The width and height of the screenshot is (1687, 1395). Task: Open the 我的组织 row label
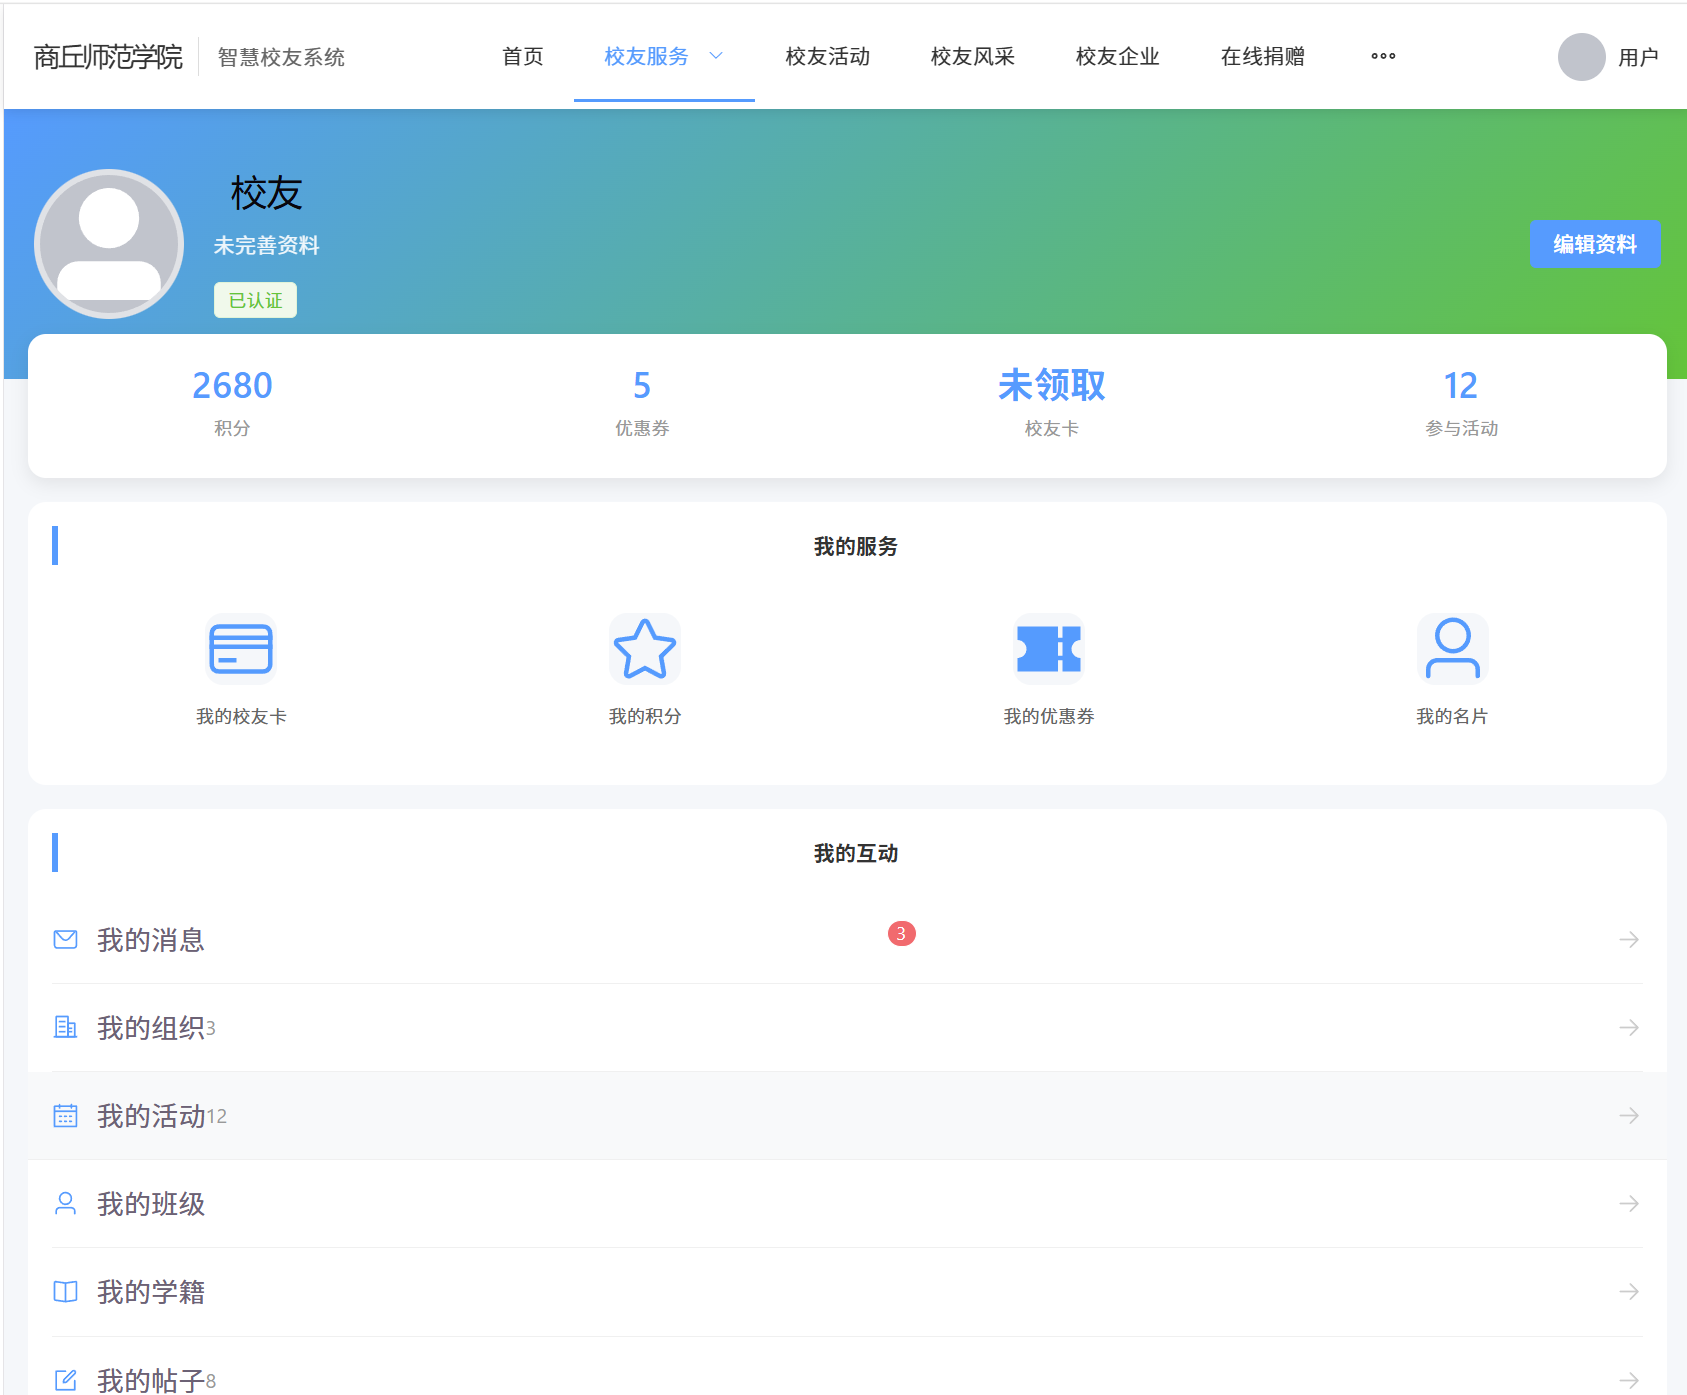151,1028
